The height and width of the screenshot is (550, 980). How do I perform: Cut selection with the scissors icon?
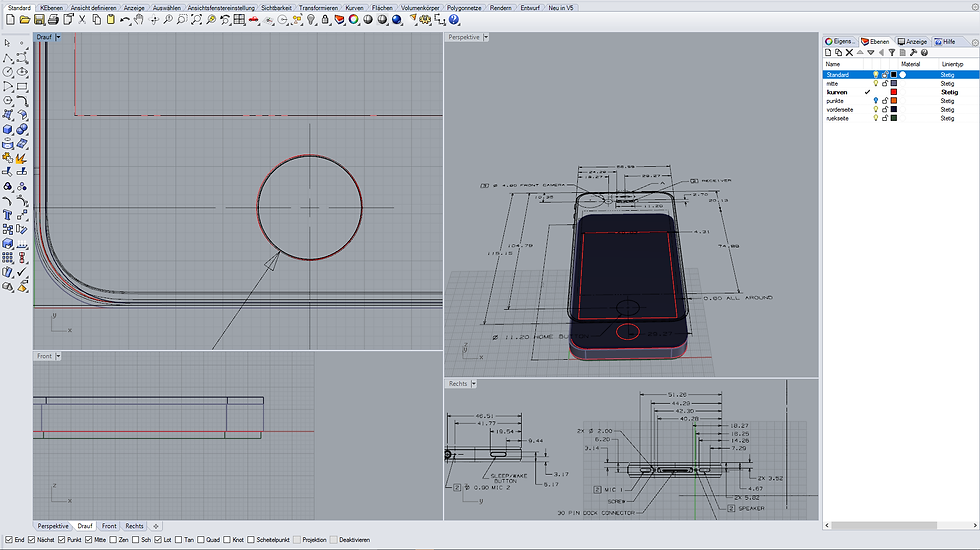click(x=82, y=20)
